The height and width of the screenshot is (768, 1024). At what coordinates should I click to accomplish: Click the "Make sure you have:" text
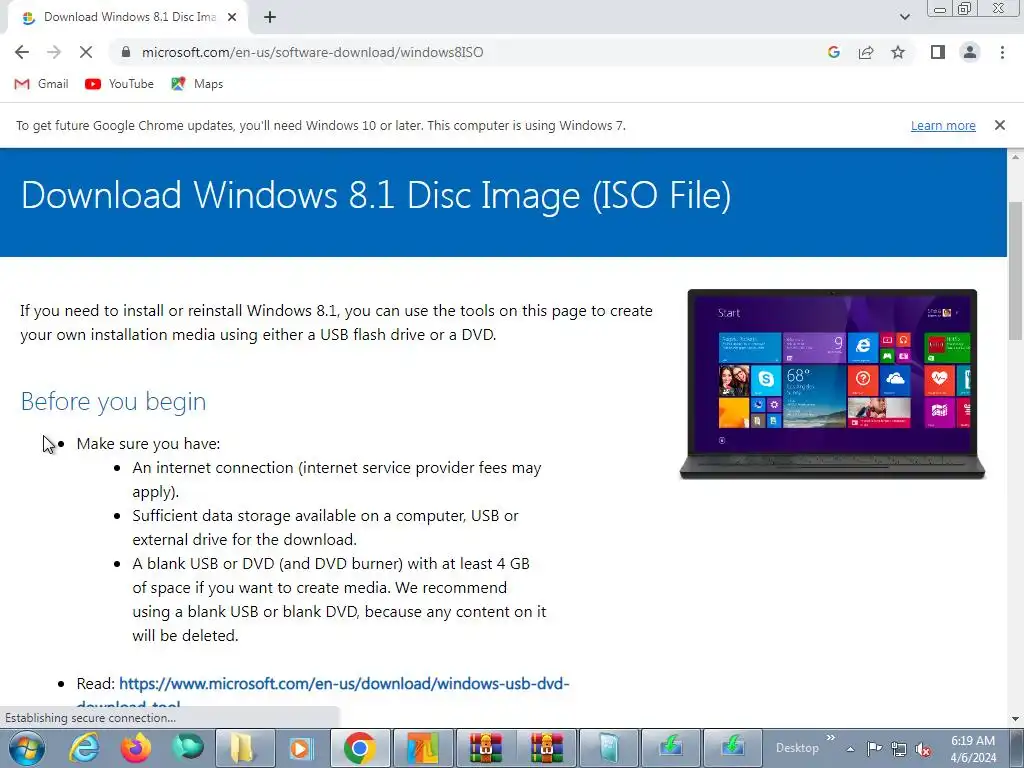[148, 443]
